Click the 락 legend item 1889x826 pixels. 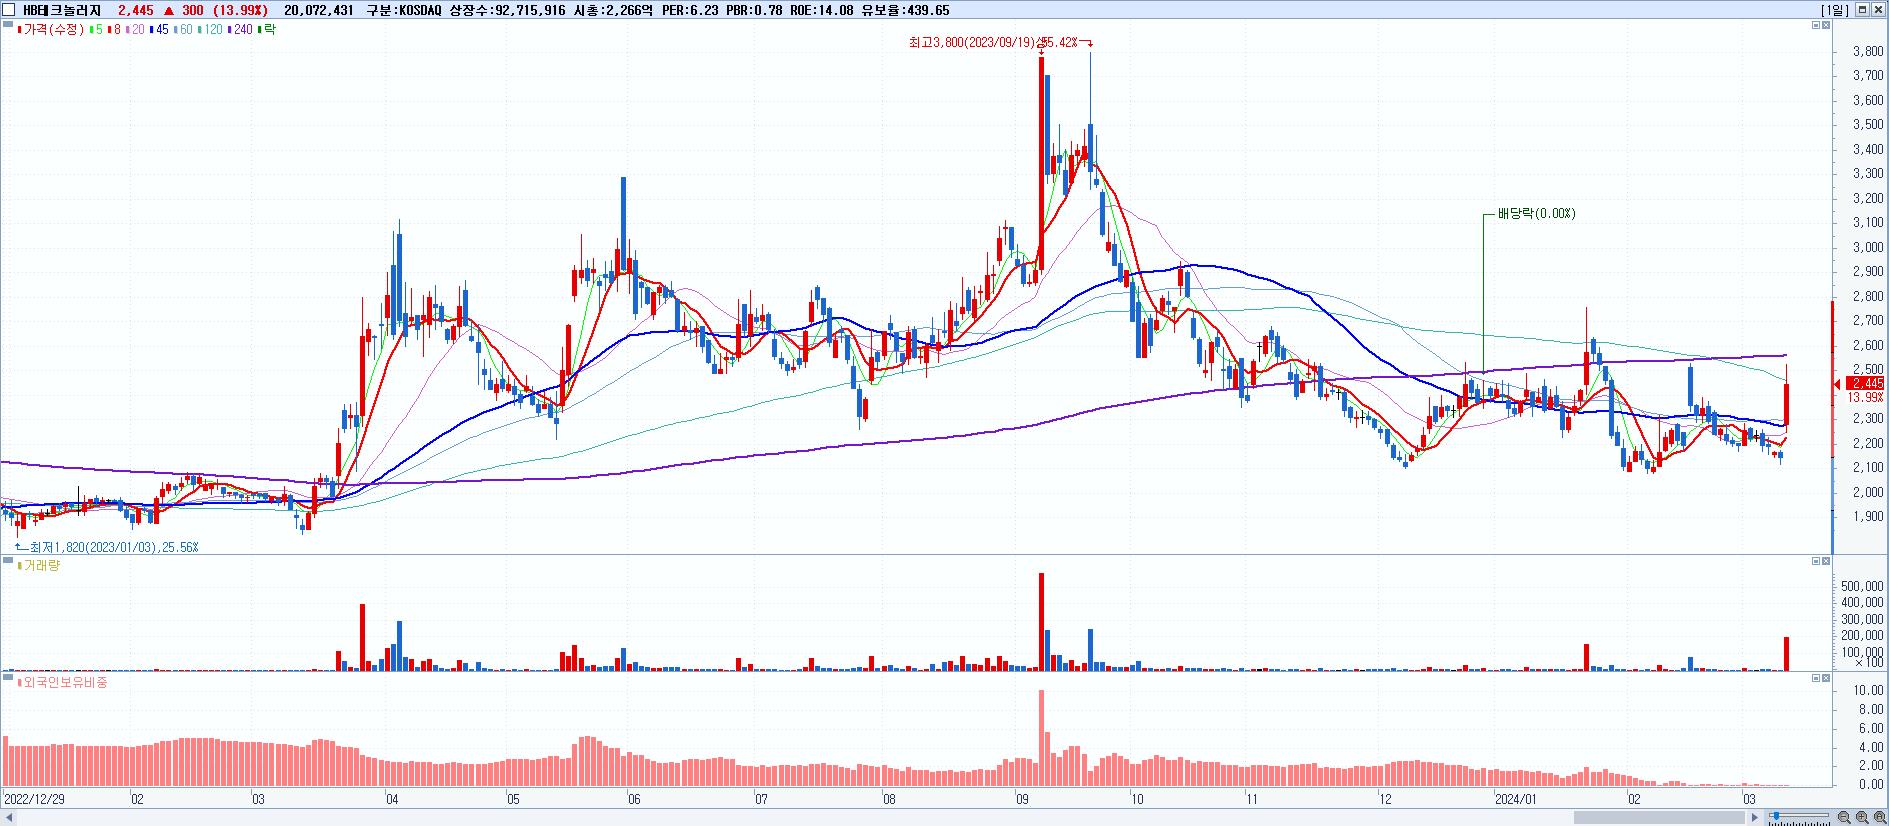click(x=267, y=29)
